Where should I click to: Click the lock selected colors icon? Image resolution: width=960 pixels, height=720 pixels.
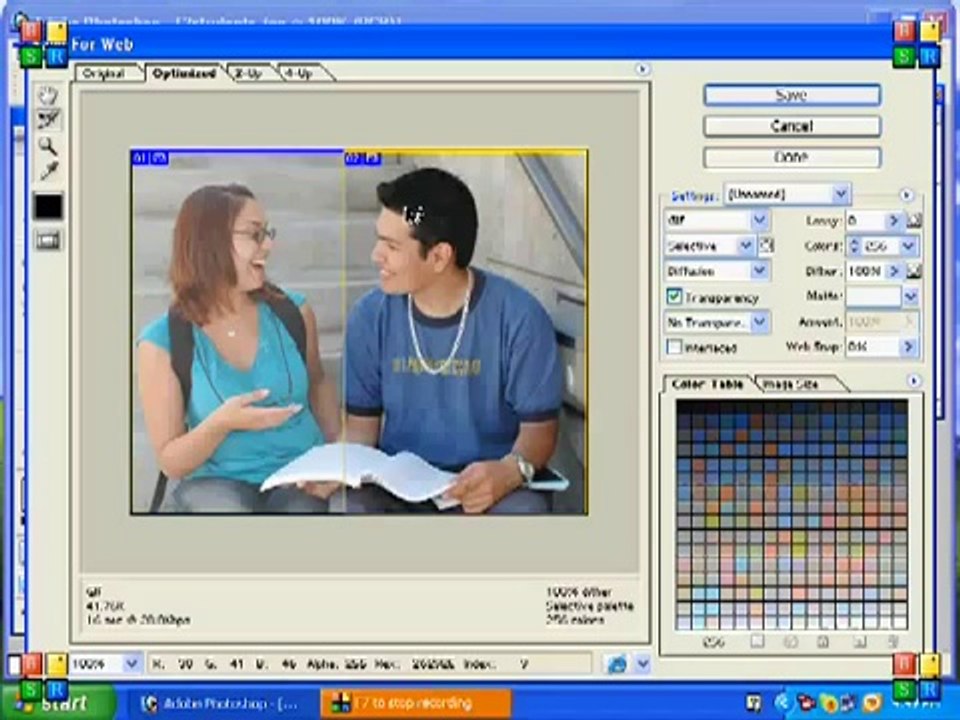click(x=823, y=642)
